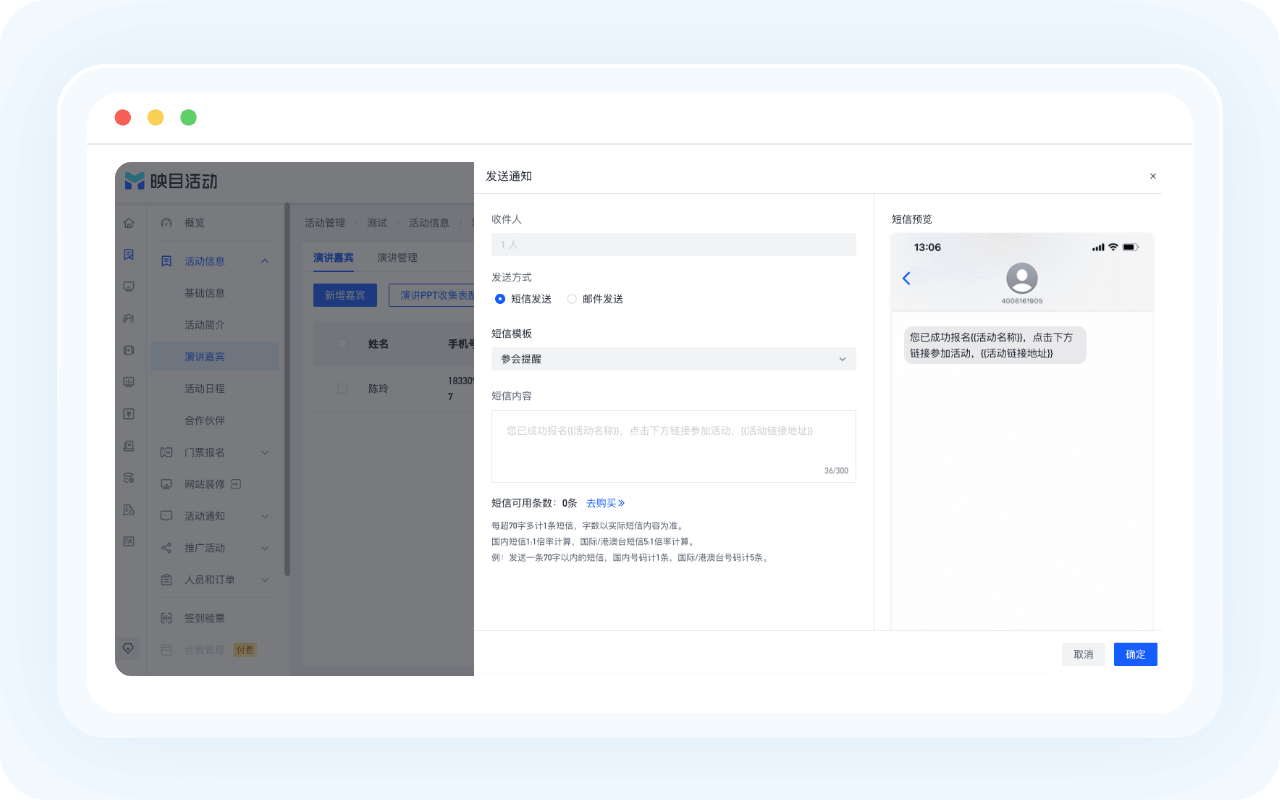Image resolution: width=1280 pixels, height=800 pixels.
Task: Open the 短信模板 dropdown showing 参会提醒
Action: pos(673,359)
